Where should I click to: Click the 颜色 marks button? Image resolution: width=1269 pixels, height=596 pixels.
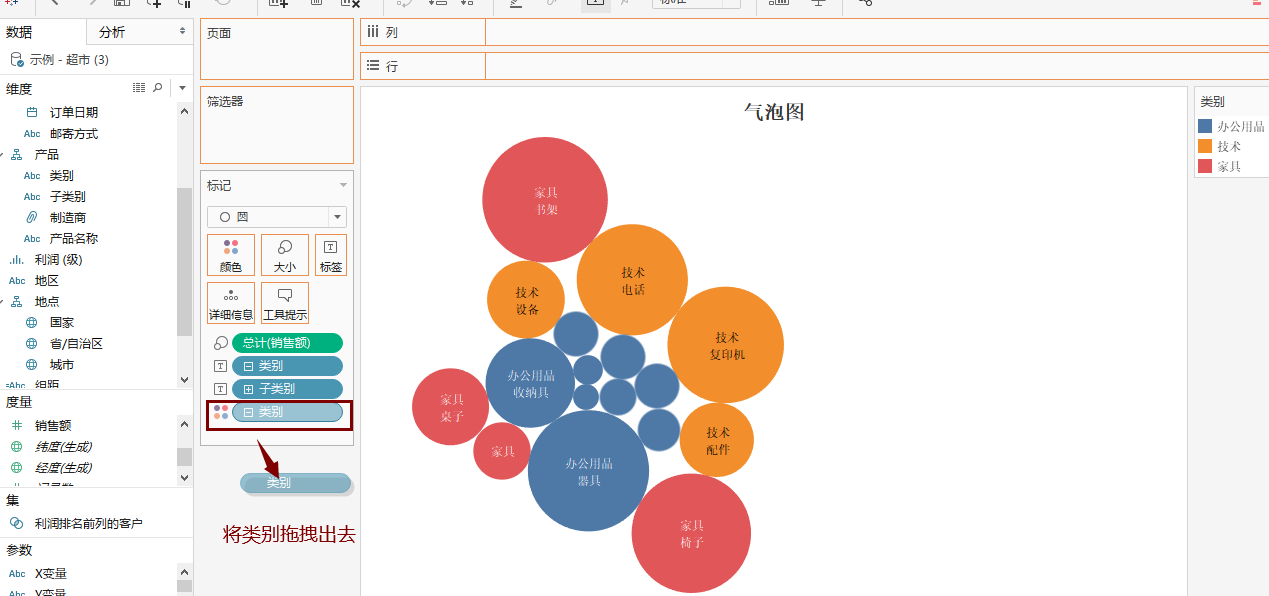click(231, 255)
